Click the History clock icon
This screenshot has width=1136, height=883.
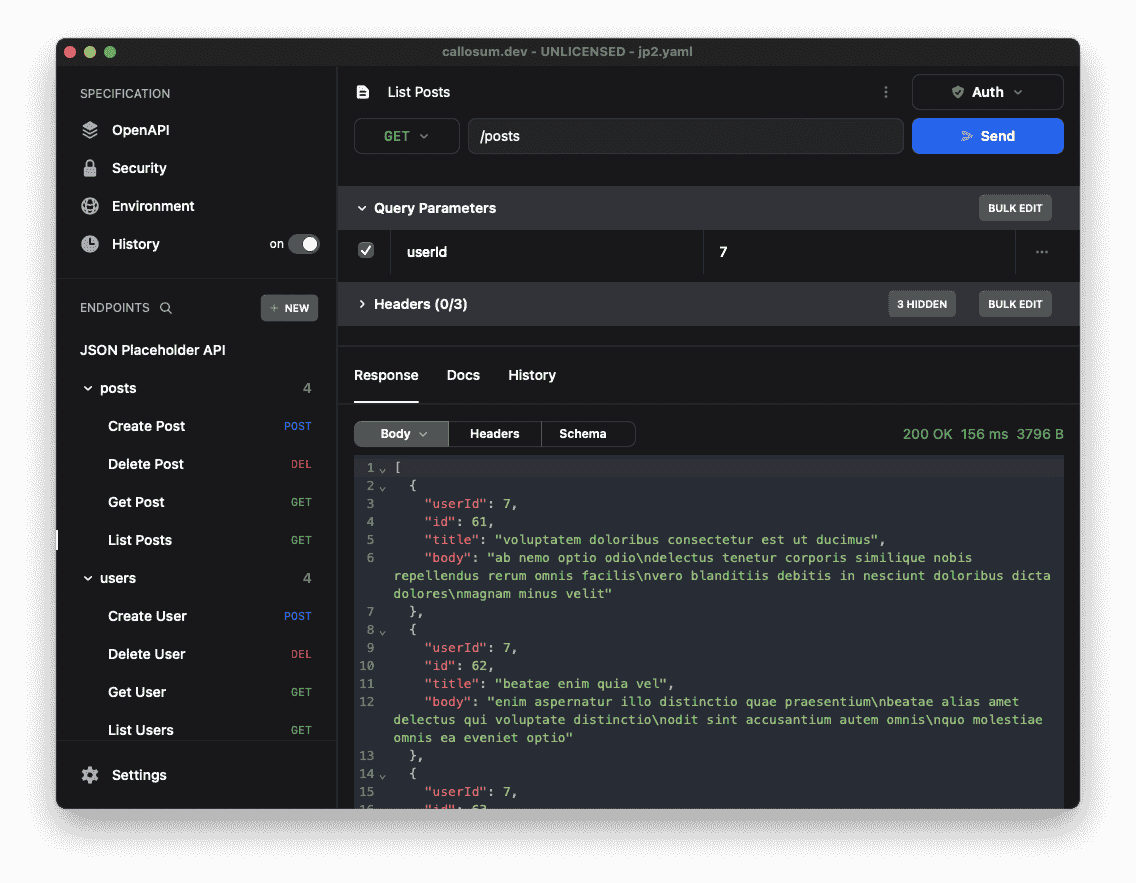point(90,244)
